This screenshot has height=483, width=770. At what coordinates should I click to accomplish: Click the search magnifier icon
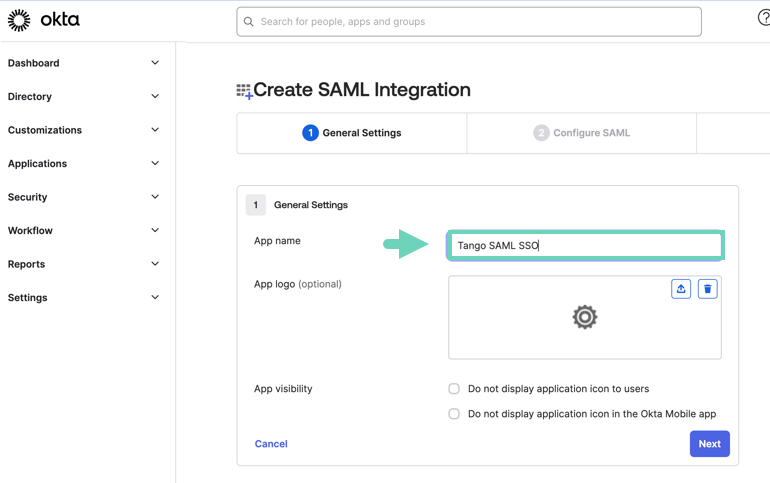point(249,22)
